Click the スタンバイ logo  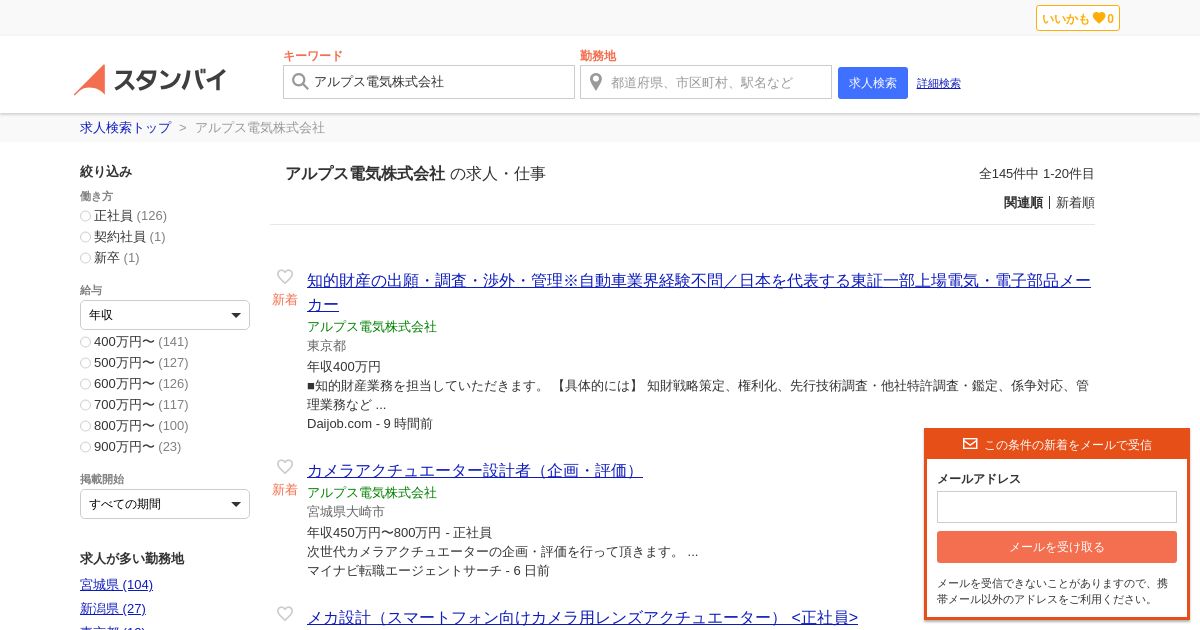150,80
